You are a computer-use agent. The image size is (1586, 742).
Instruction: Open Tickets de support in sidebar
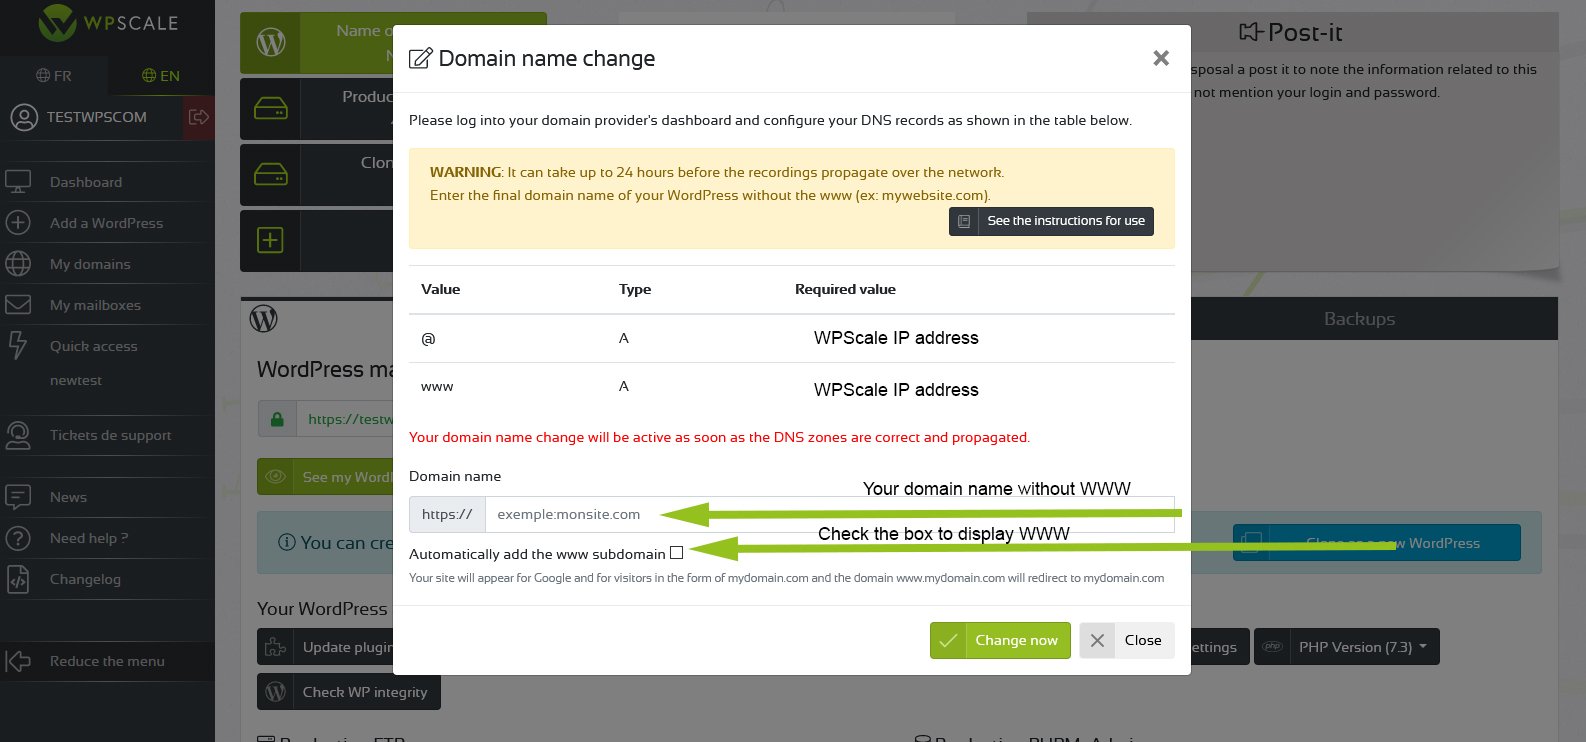click(x=110, y=435)
